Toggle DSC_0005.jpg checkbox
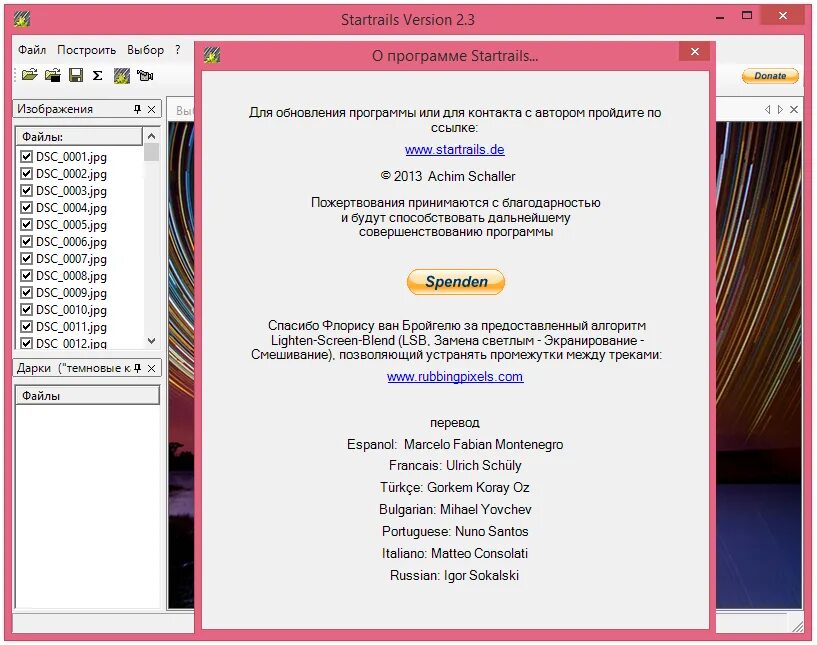817x645 pixels. click(x=27, y=225)
